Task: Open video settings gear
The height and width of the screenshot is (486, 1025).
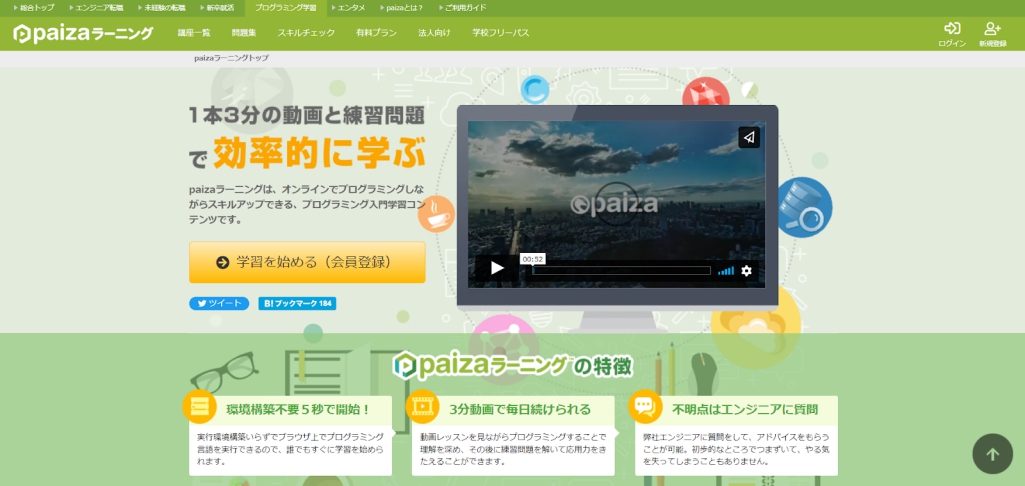Action: coord(747,271)
